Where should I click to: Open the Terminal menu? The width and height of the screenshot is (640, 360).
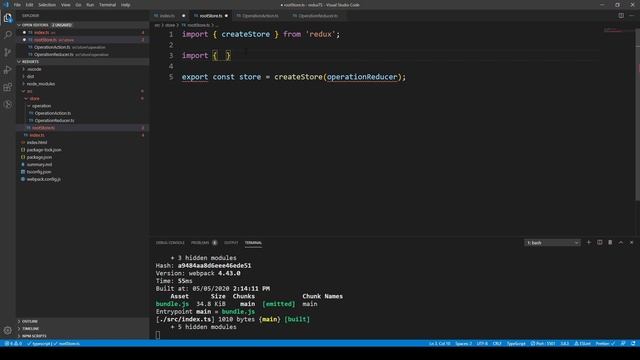tap(107, 5)
